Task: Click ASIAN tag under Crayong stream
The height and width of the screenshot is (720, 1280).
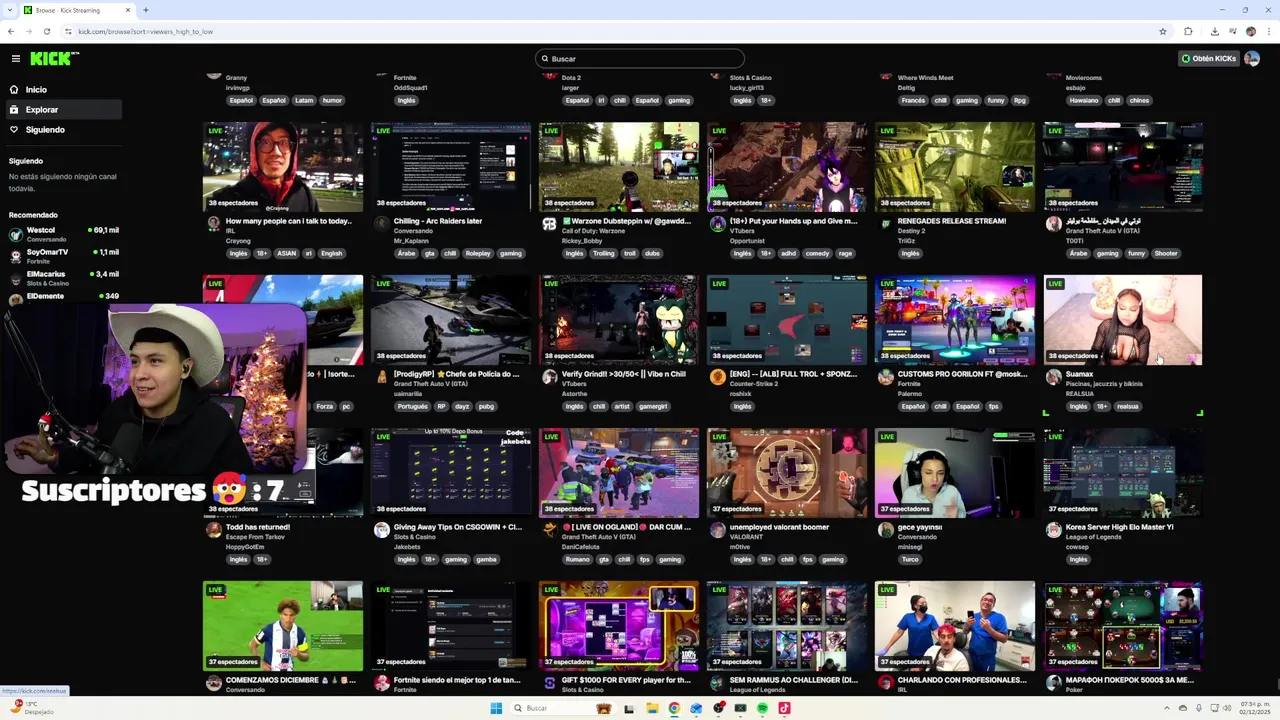Action: point(287,254)
